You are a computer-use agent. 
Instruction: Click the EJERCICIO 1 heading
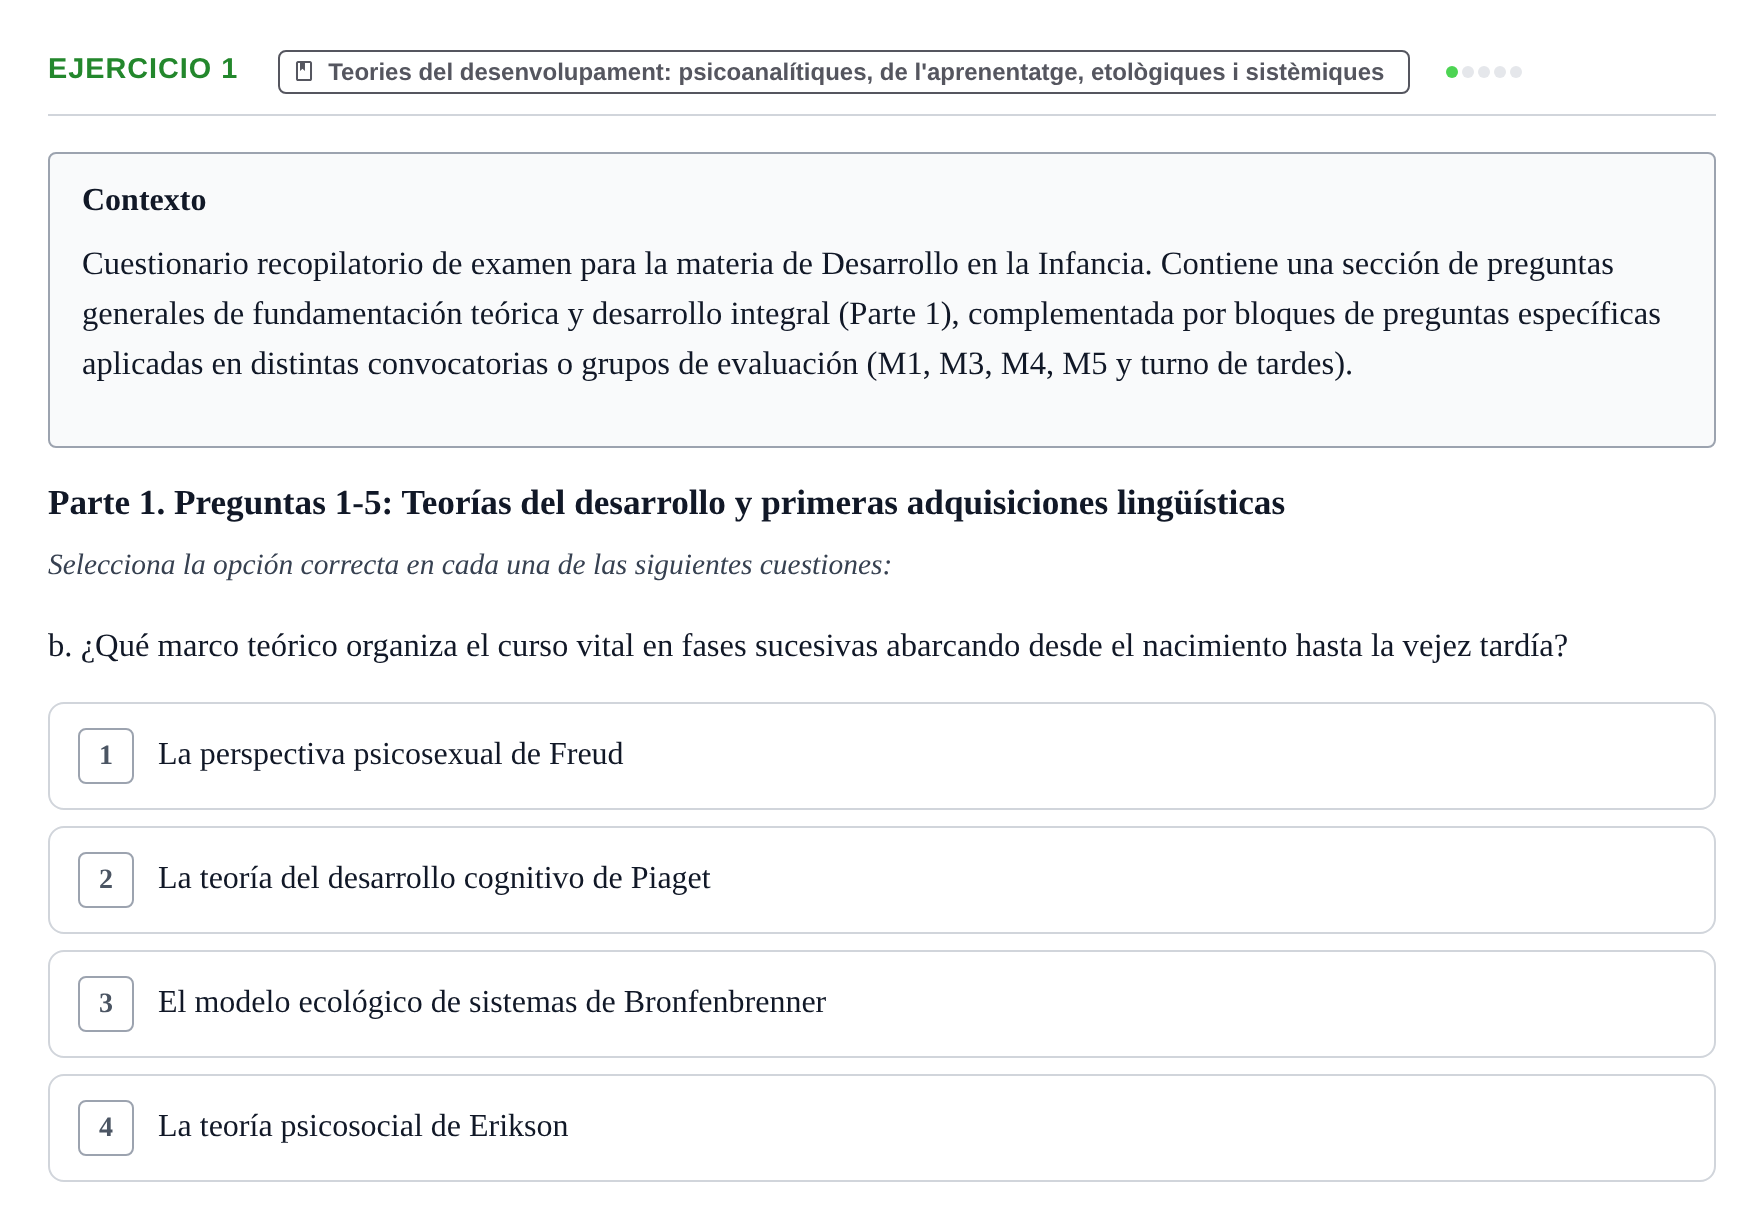click(x=143, y=69)
